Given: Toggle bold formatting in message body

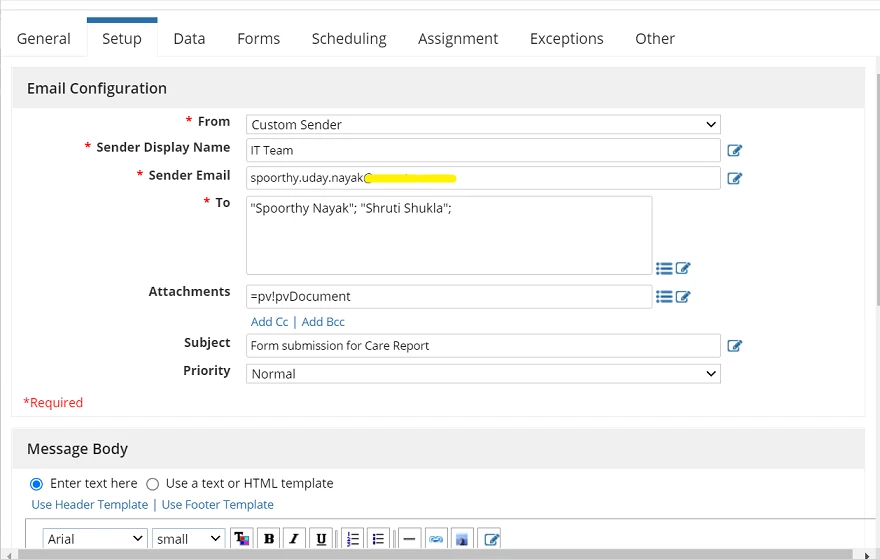Looking at the screenshot, I should (269, 539).
